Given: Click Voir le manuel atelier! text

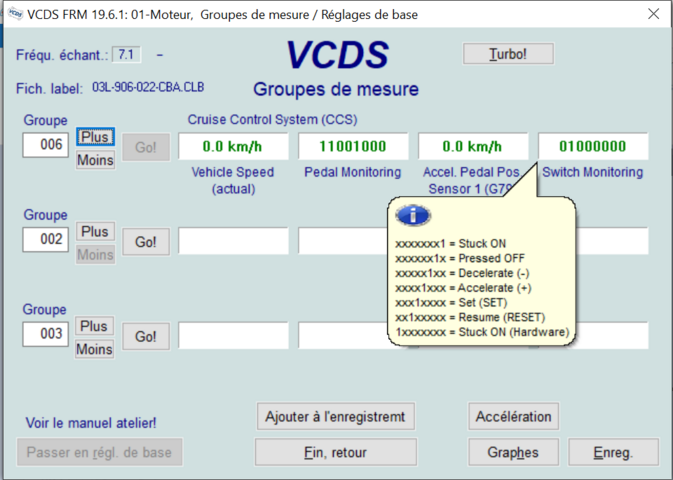Looking at the screenshot, I should click(x=91, y=423).
